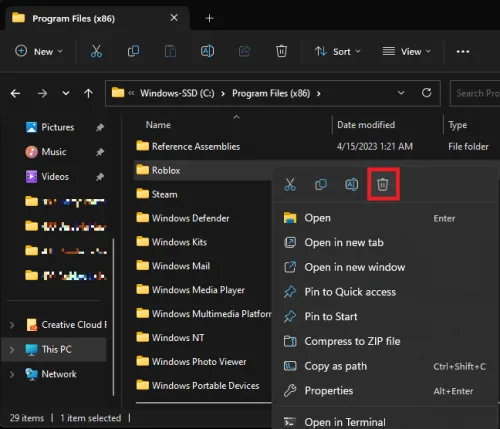
Task: Delete Roblox using the context menu trash icon
Action: point(383,184)
